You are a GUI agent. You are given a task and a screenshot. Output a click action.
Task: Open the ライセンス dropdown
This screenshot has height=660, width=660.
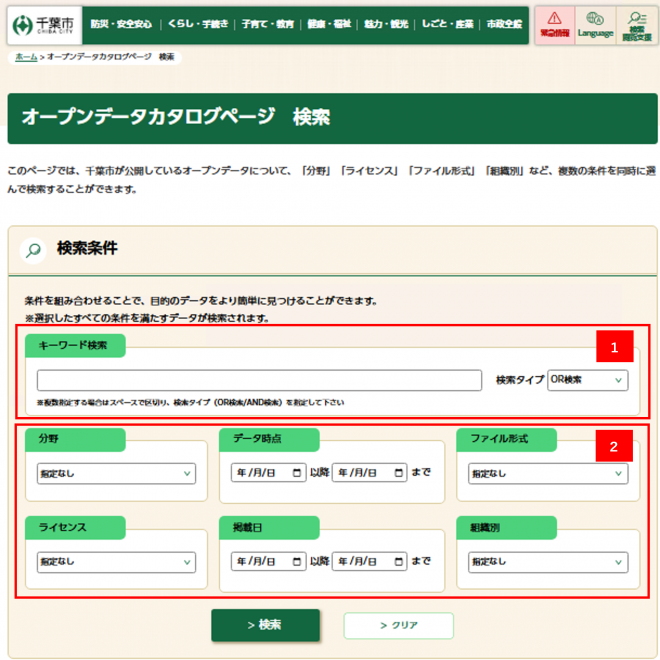pyautogui.click(x=115, y=562)
